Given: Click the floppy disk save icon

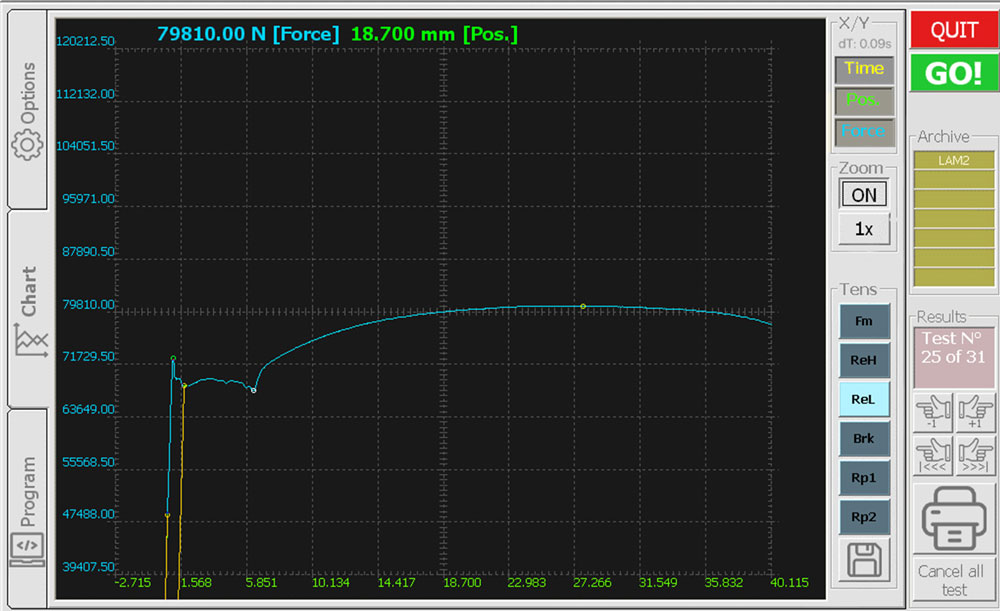Looking at the screenshot, I should coord(862,559).
